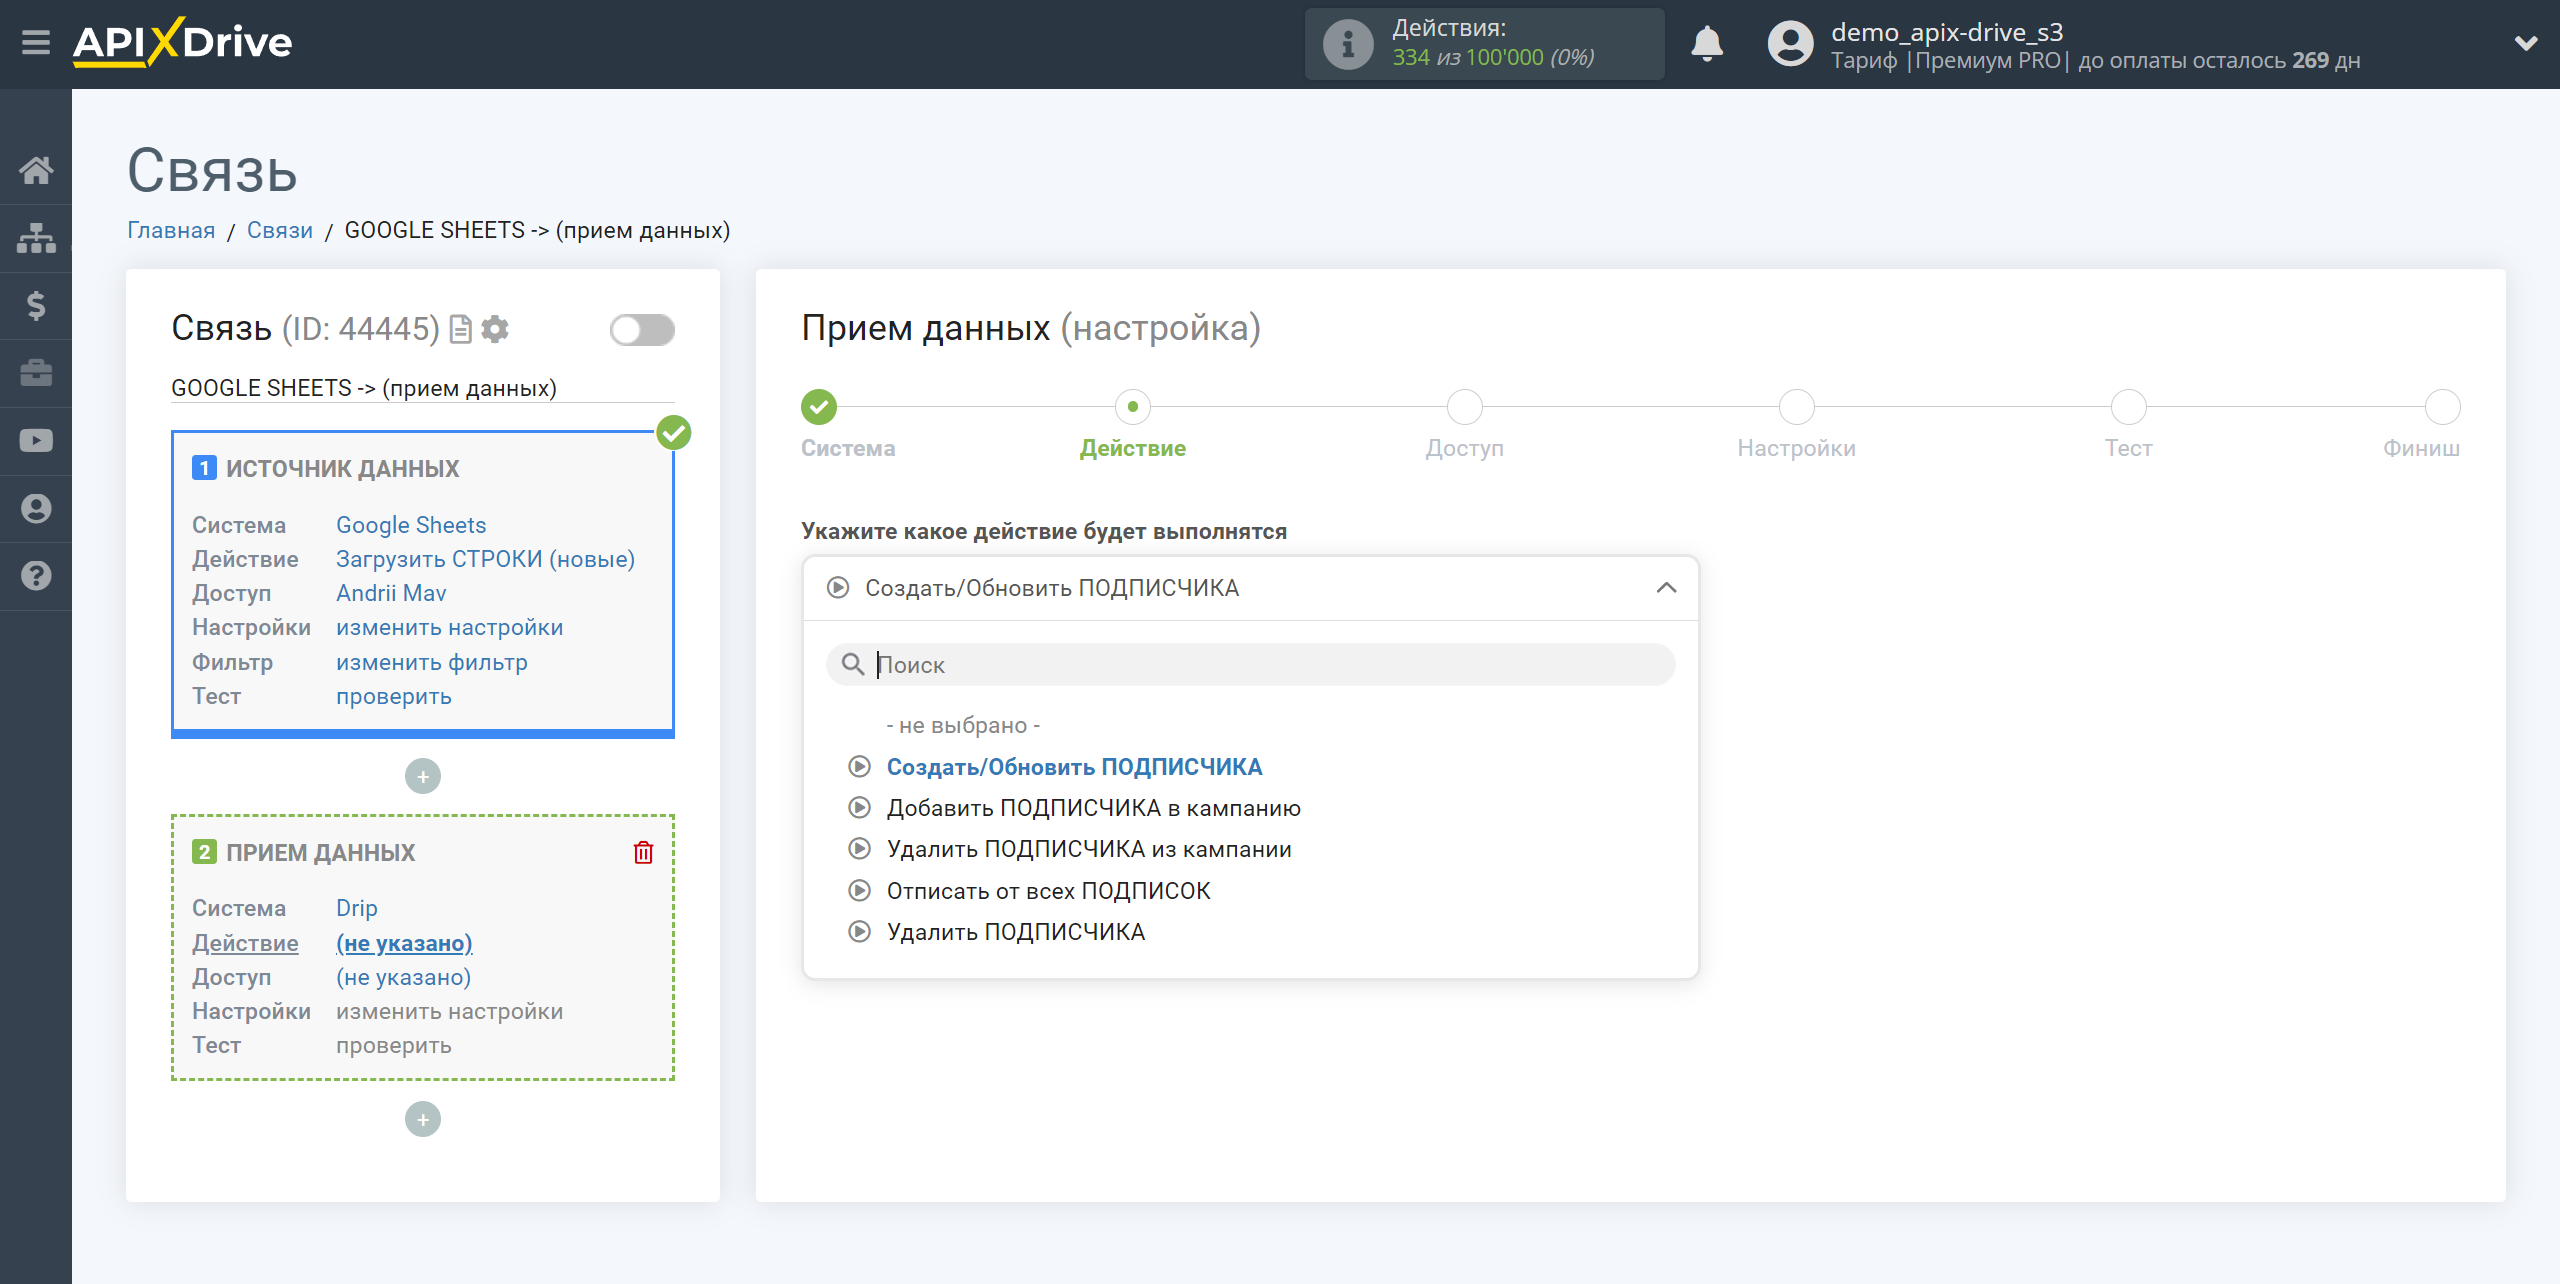Viewport: 2560px width, 1284px height.
Task: Go to Тест step
Action: tap(2129, 407)
